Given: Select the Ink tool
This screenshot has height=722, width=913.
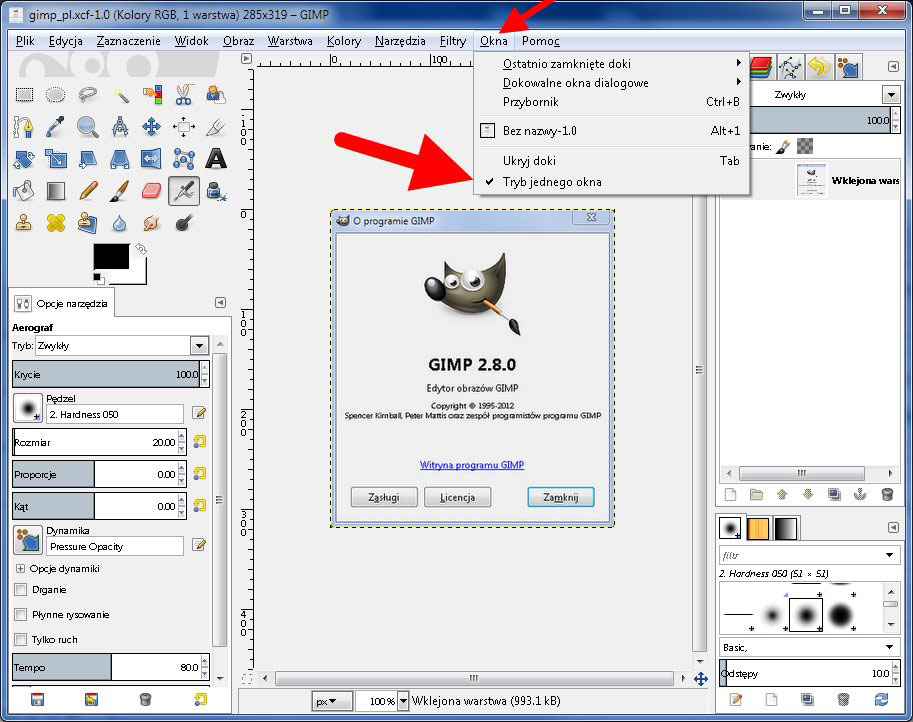Looking at the screenshot, I should tap(216, 190).
